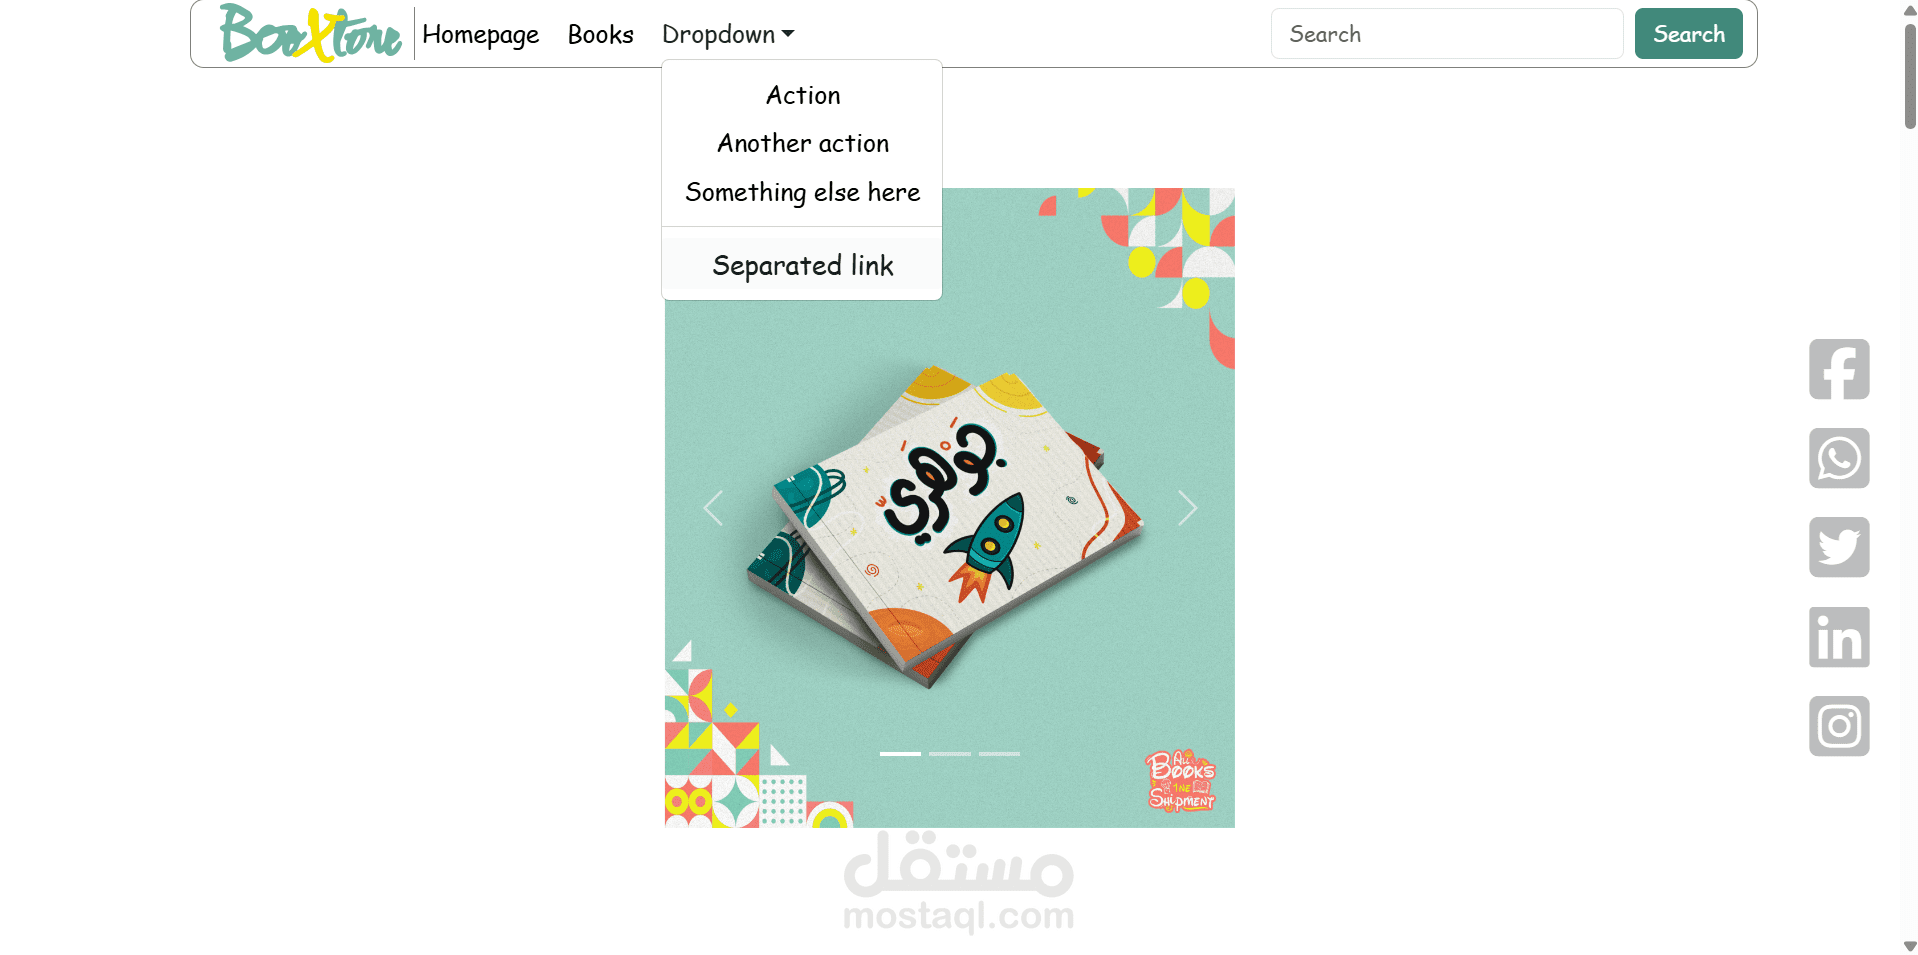Open the Instagram social icon
Screen dimensions: 1918x955
pyautogui.click(x=1838, y=726)
